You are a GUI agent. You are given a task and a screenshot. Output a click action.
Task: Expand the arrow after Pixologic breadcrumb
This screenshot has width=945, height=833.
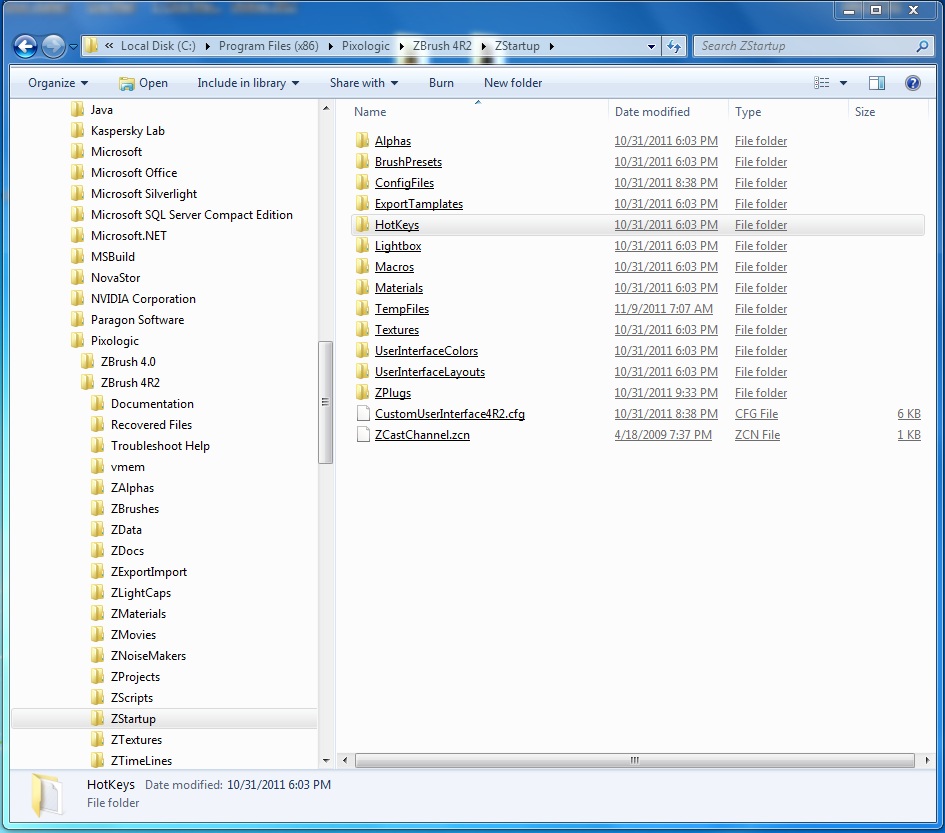(x=401, y=46)
